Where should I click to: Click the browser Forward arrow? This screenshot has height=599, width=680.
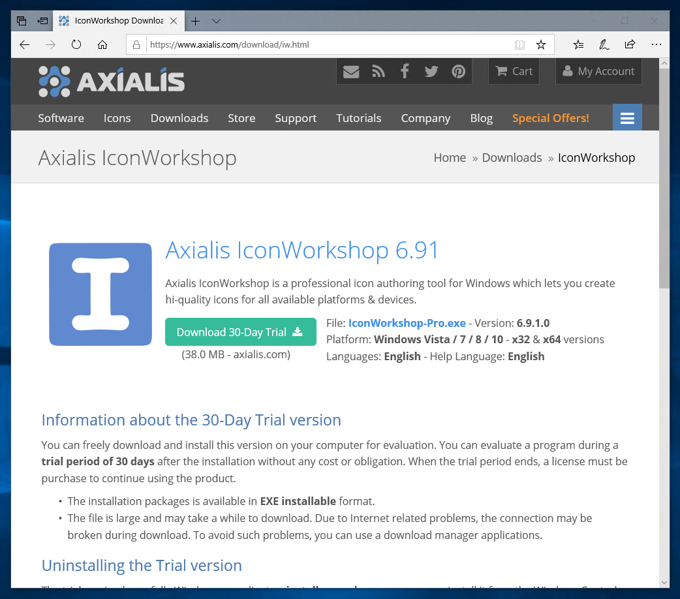click(x=50, y=45)
